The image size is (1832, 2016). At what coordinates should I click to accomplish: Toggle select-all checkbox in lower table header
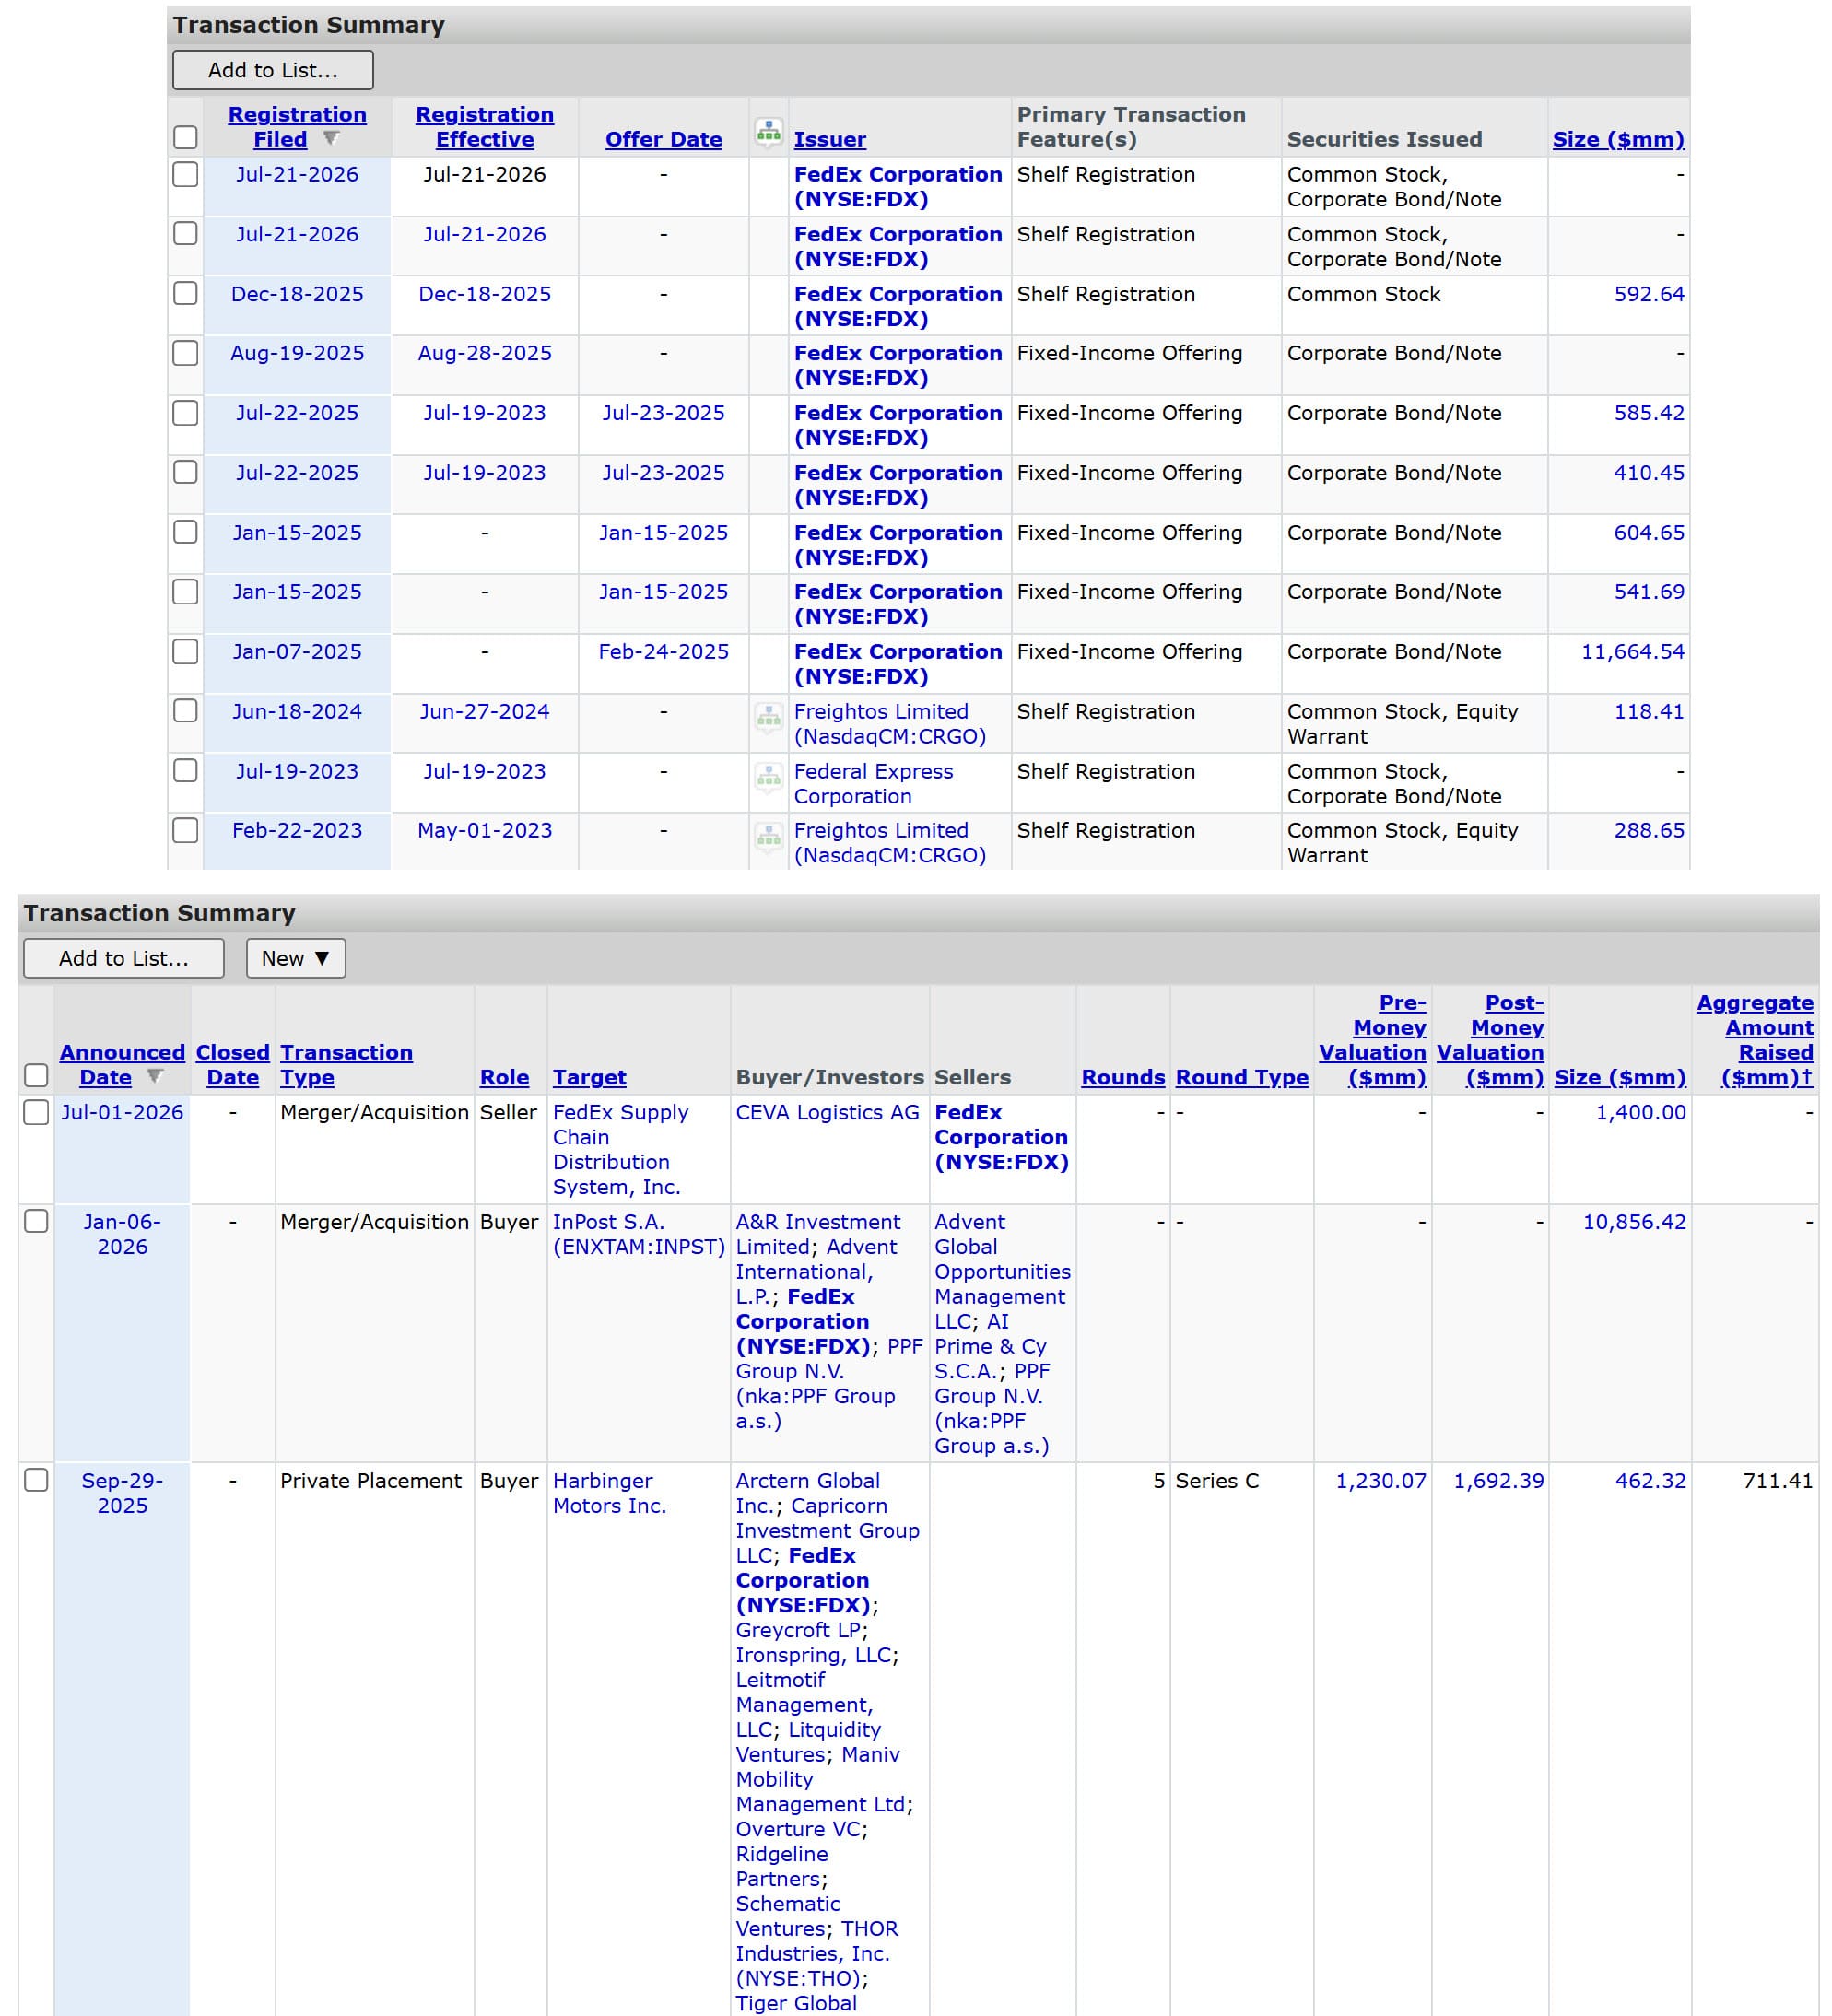(x=36, y=1075)
